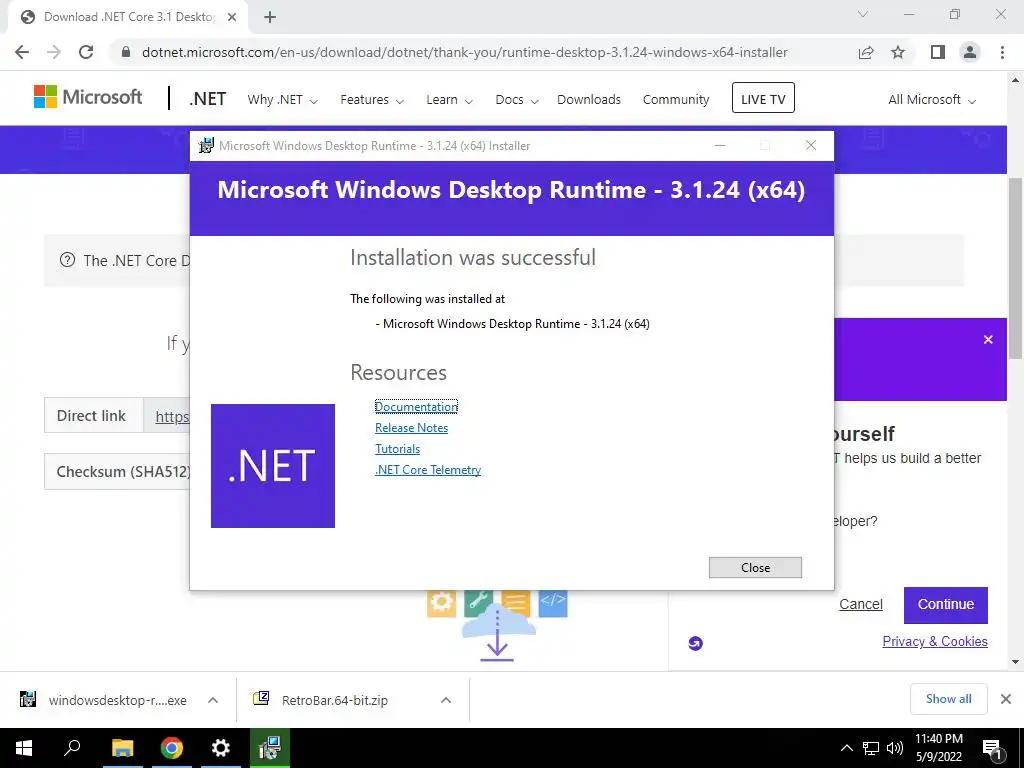
Task: Click Show all downloads
Action: point(948,699)
